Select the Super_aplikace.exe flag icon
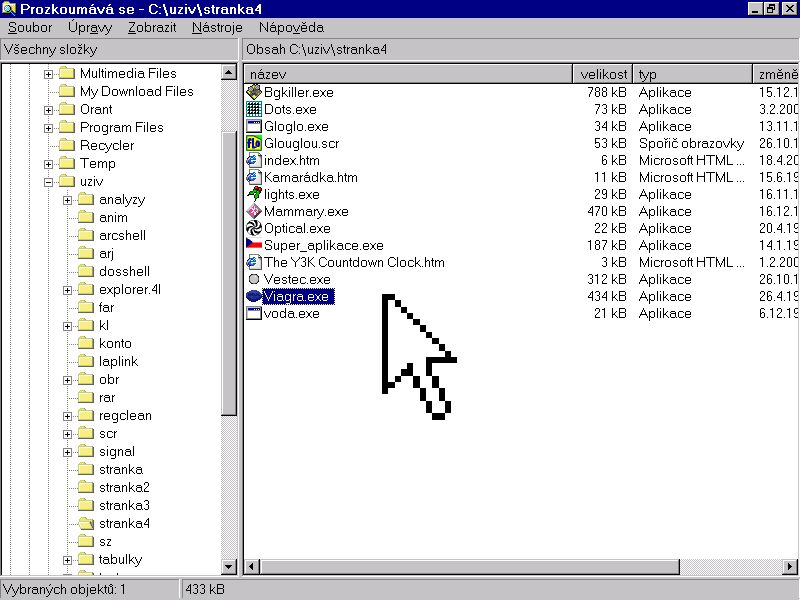Screen dimensions: 800x600 [254, 245]
